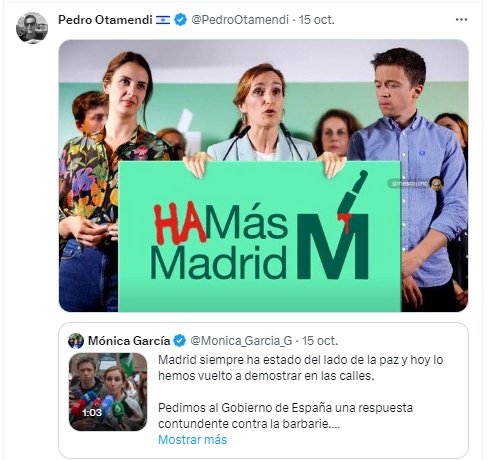Open the @PedroOtamendi handle link
The height and width of the screenshot is (460, 503).
(x=240, y=20)
